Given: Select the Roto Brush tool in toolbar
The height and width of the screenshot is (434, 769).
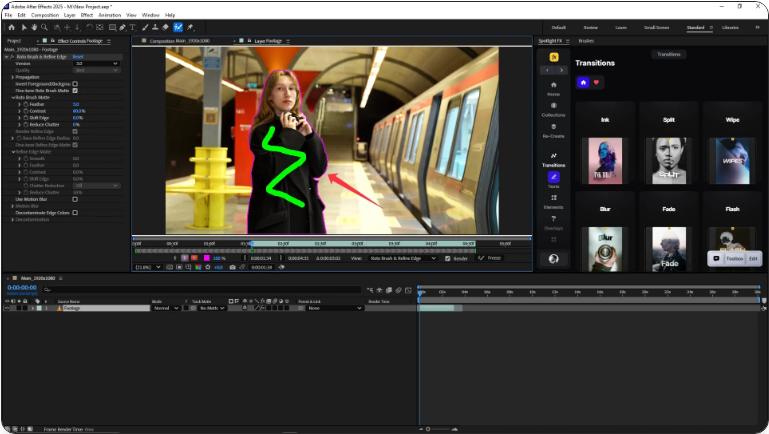Looking at the screenshot, I should click(179, 27).
